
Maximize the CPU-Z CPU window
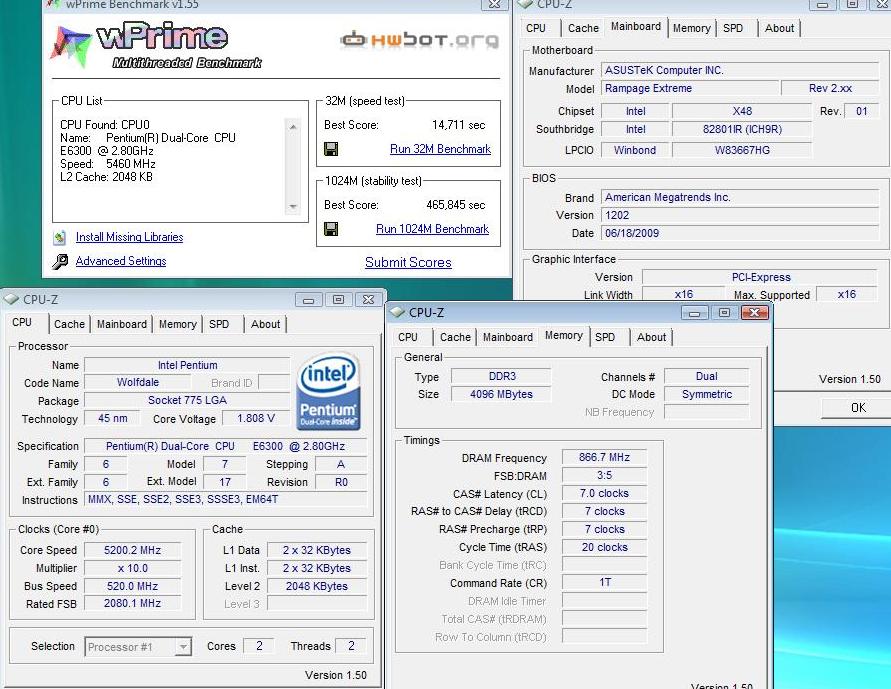[x=338, y=299]
